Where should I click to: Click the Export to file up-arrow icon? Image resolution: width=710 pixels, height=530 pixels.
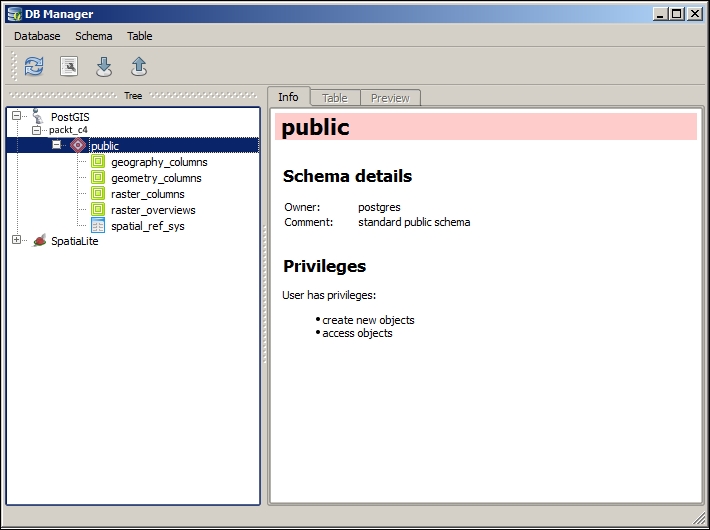(x=139, y=67)
